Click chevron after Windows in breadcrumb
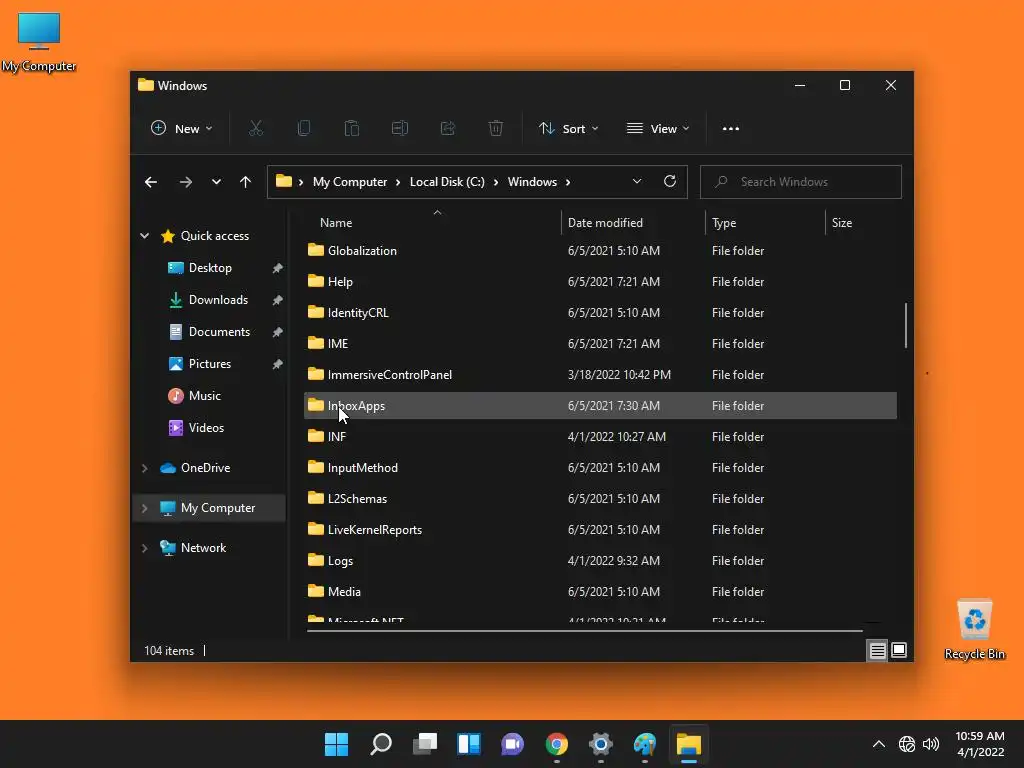Image resolution: width=1024 pixels, height=768 pixels. tap(568, 182)
